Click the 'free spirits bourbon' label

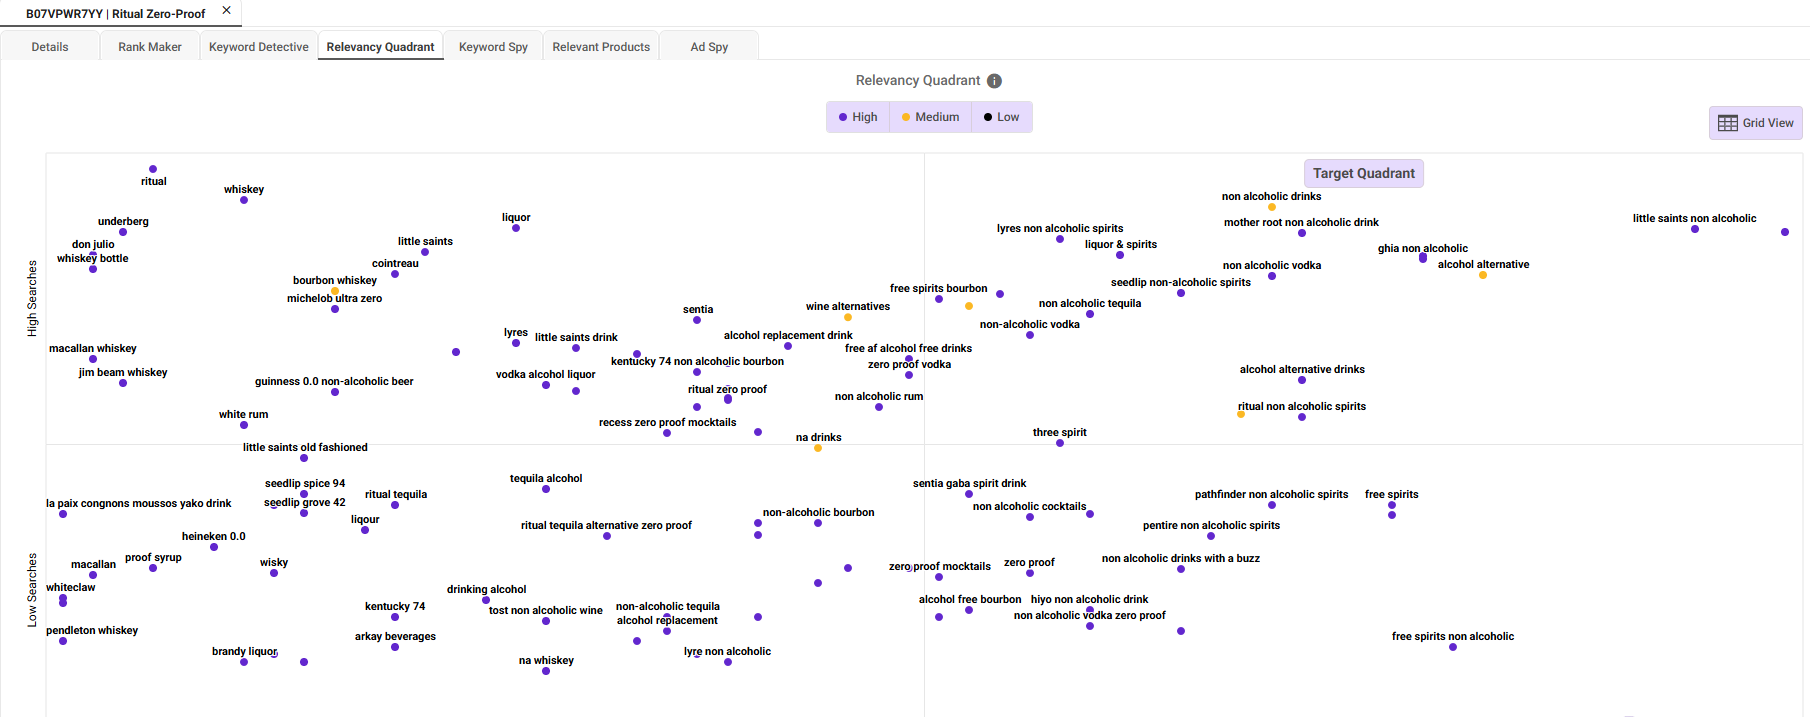938,288
